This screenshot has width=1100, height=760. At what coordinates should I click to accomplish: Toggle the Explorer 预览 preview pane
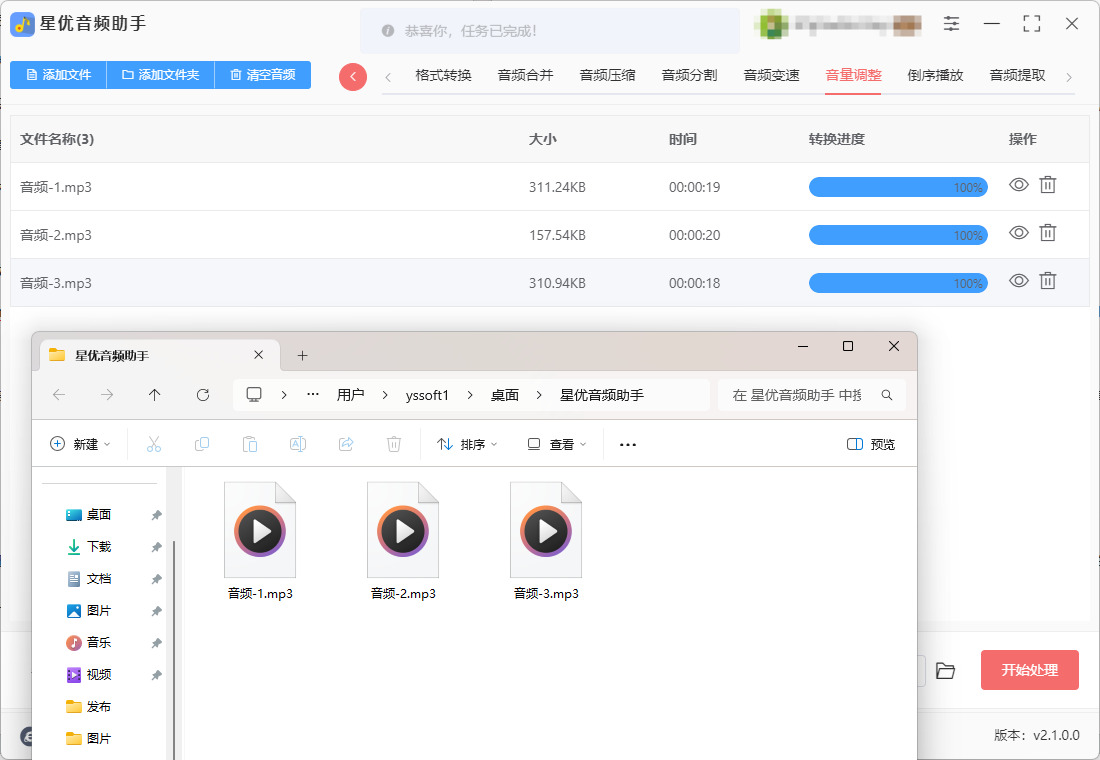pyautogui.click(x=871, y=444)
